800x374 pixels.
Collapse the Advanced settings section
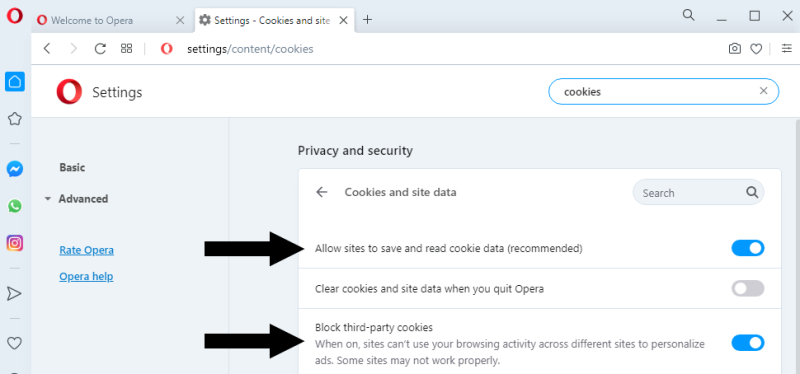(x=77, y=199)
